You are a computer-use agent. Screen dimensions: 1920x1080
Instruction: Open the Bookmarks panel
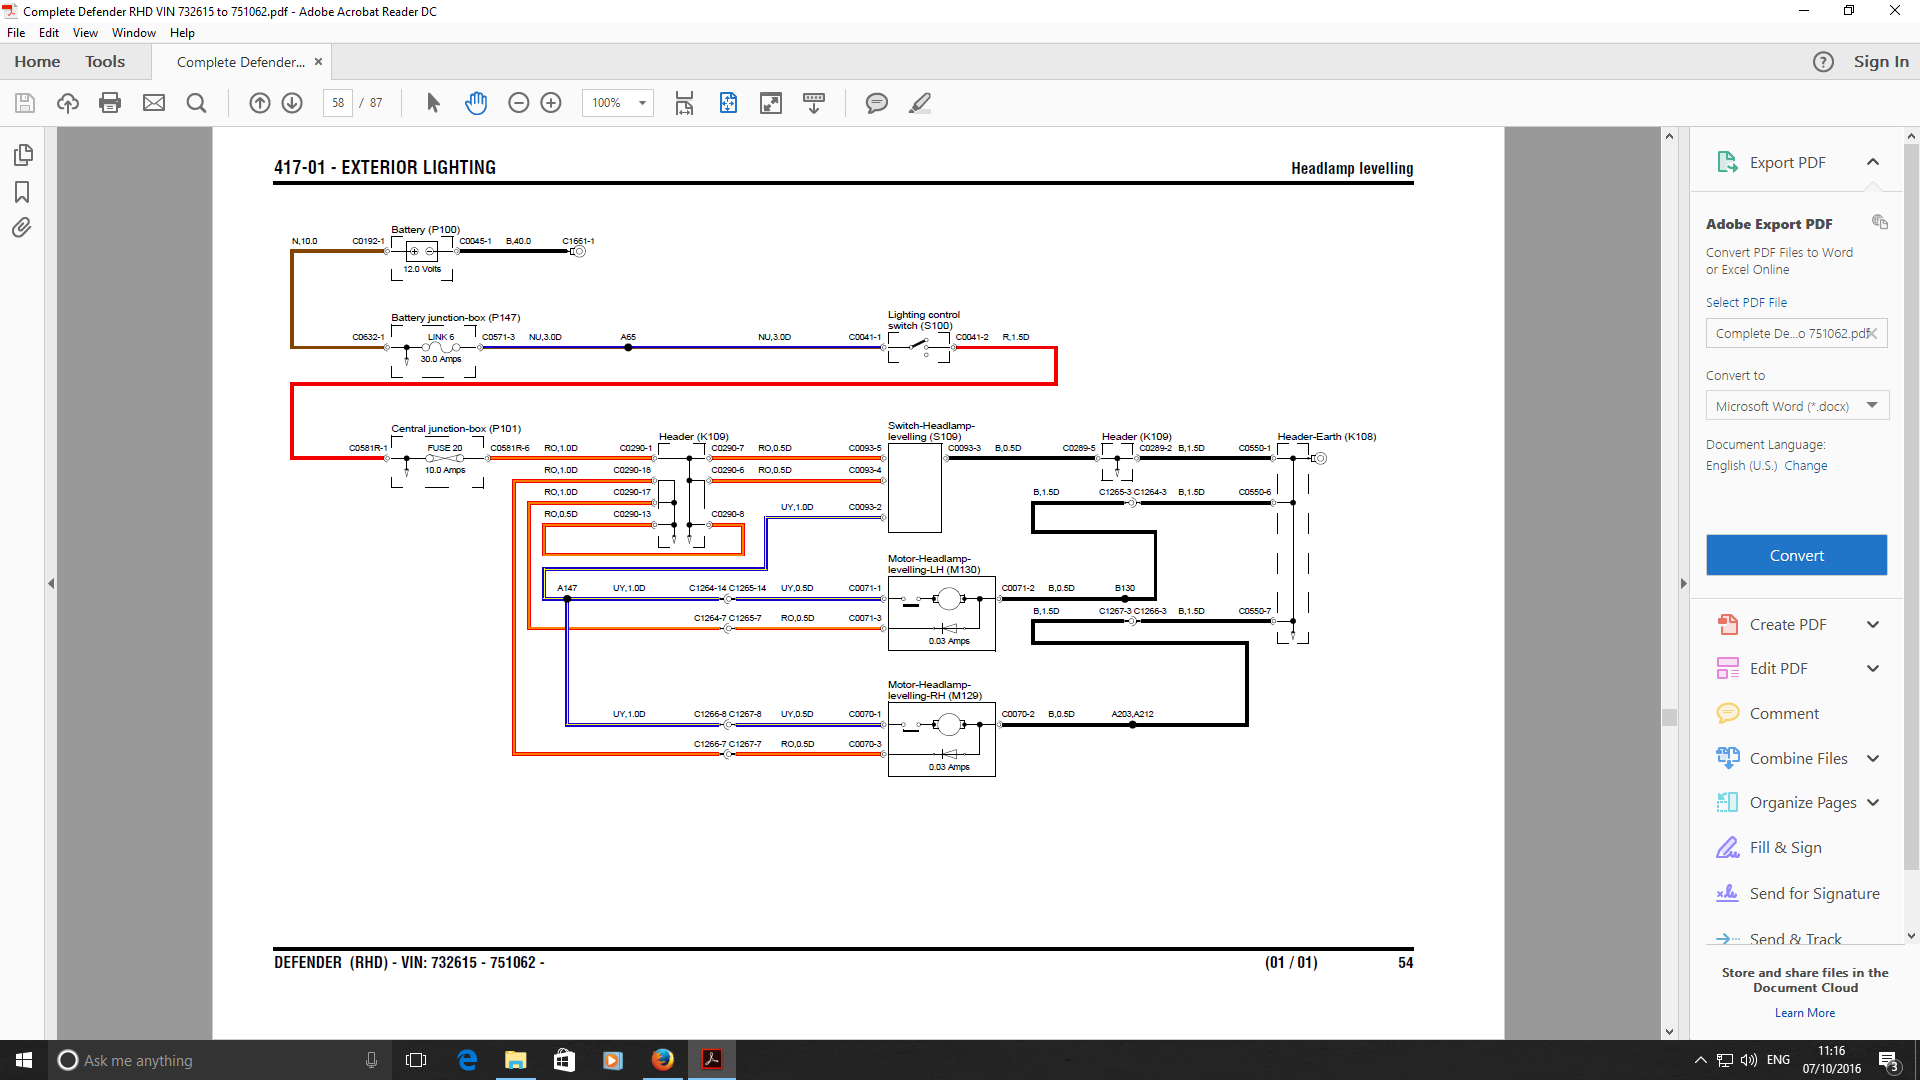pyautogui.click(x=22, y=192)
